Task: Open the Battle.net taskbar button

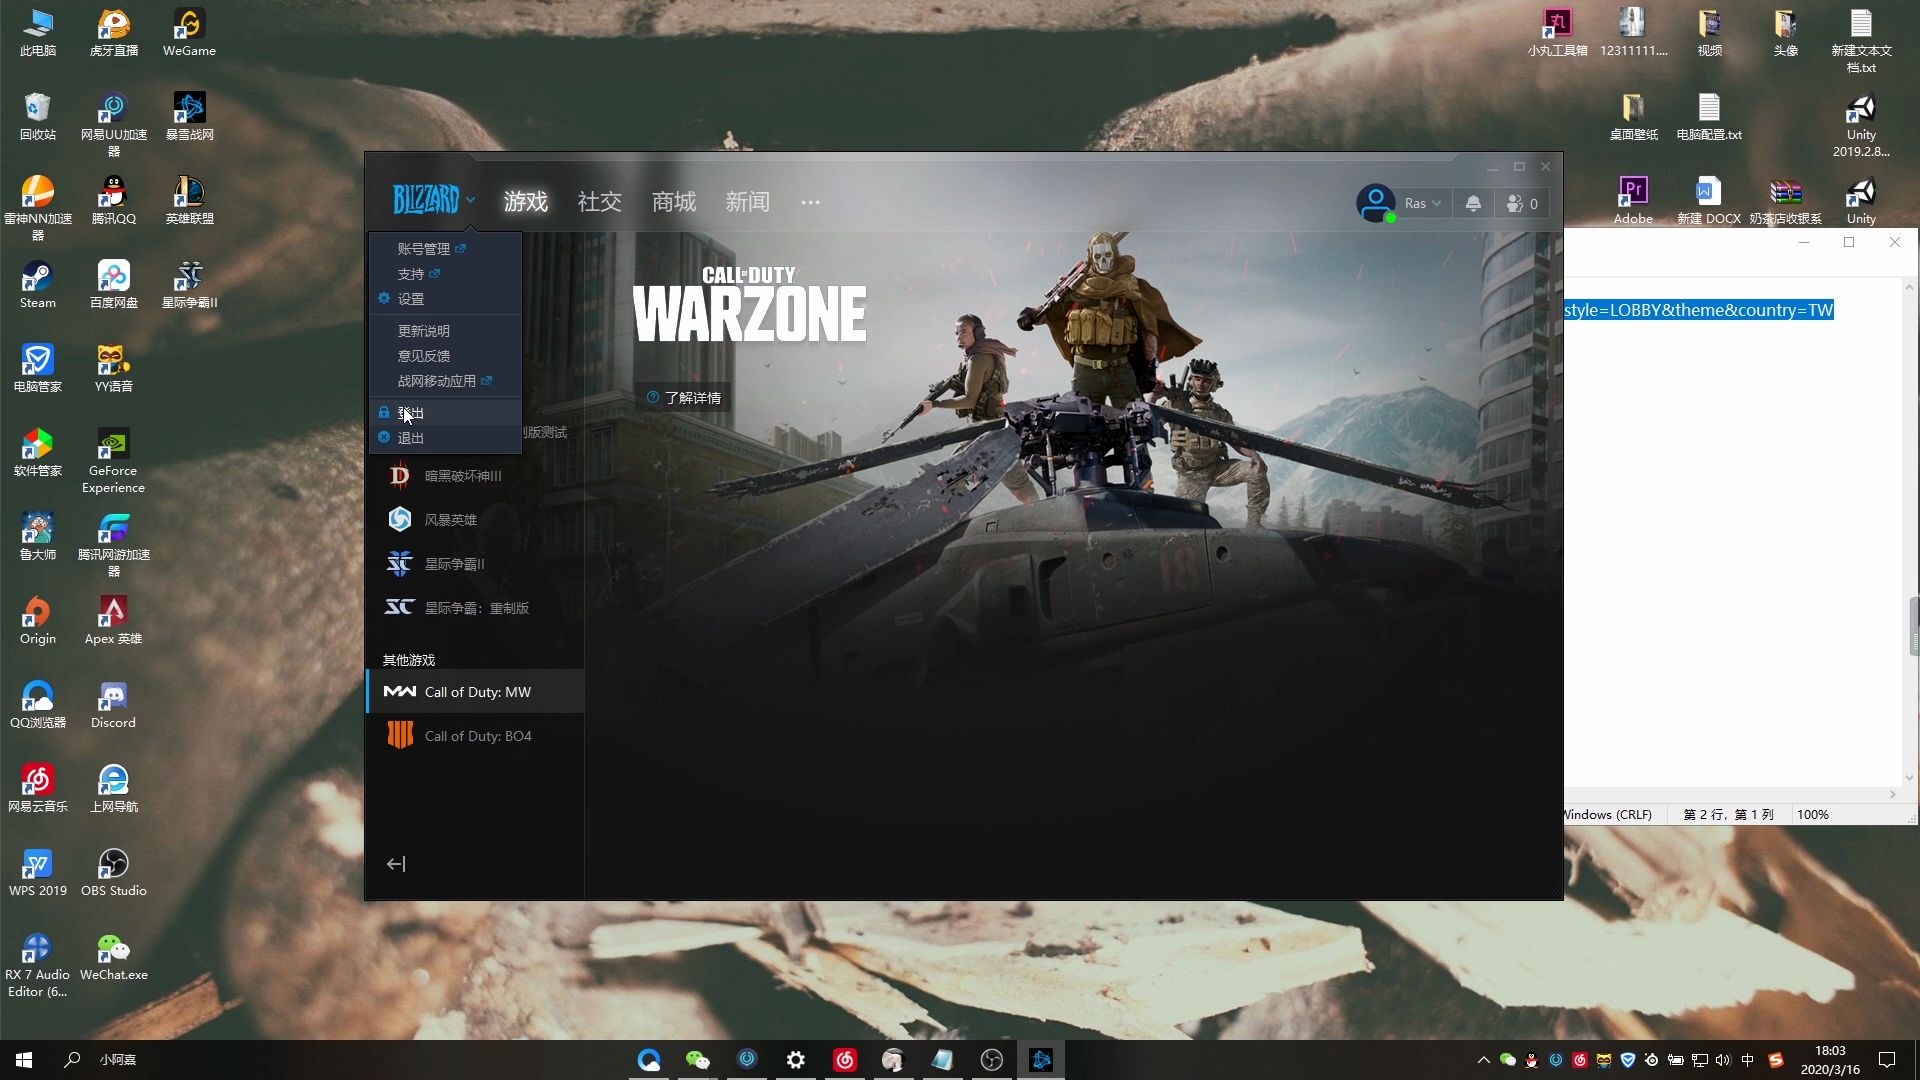Action: (x=1041, y=1060)
